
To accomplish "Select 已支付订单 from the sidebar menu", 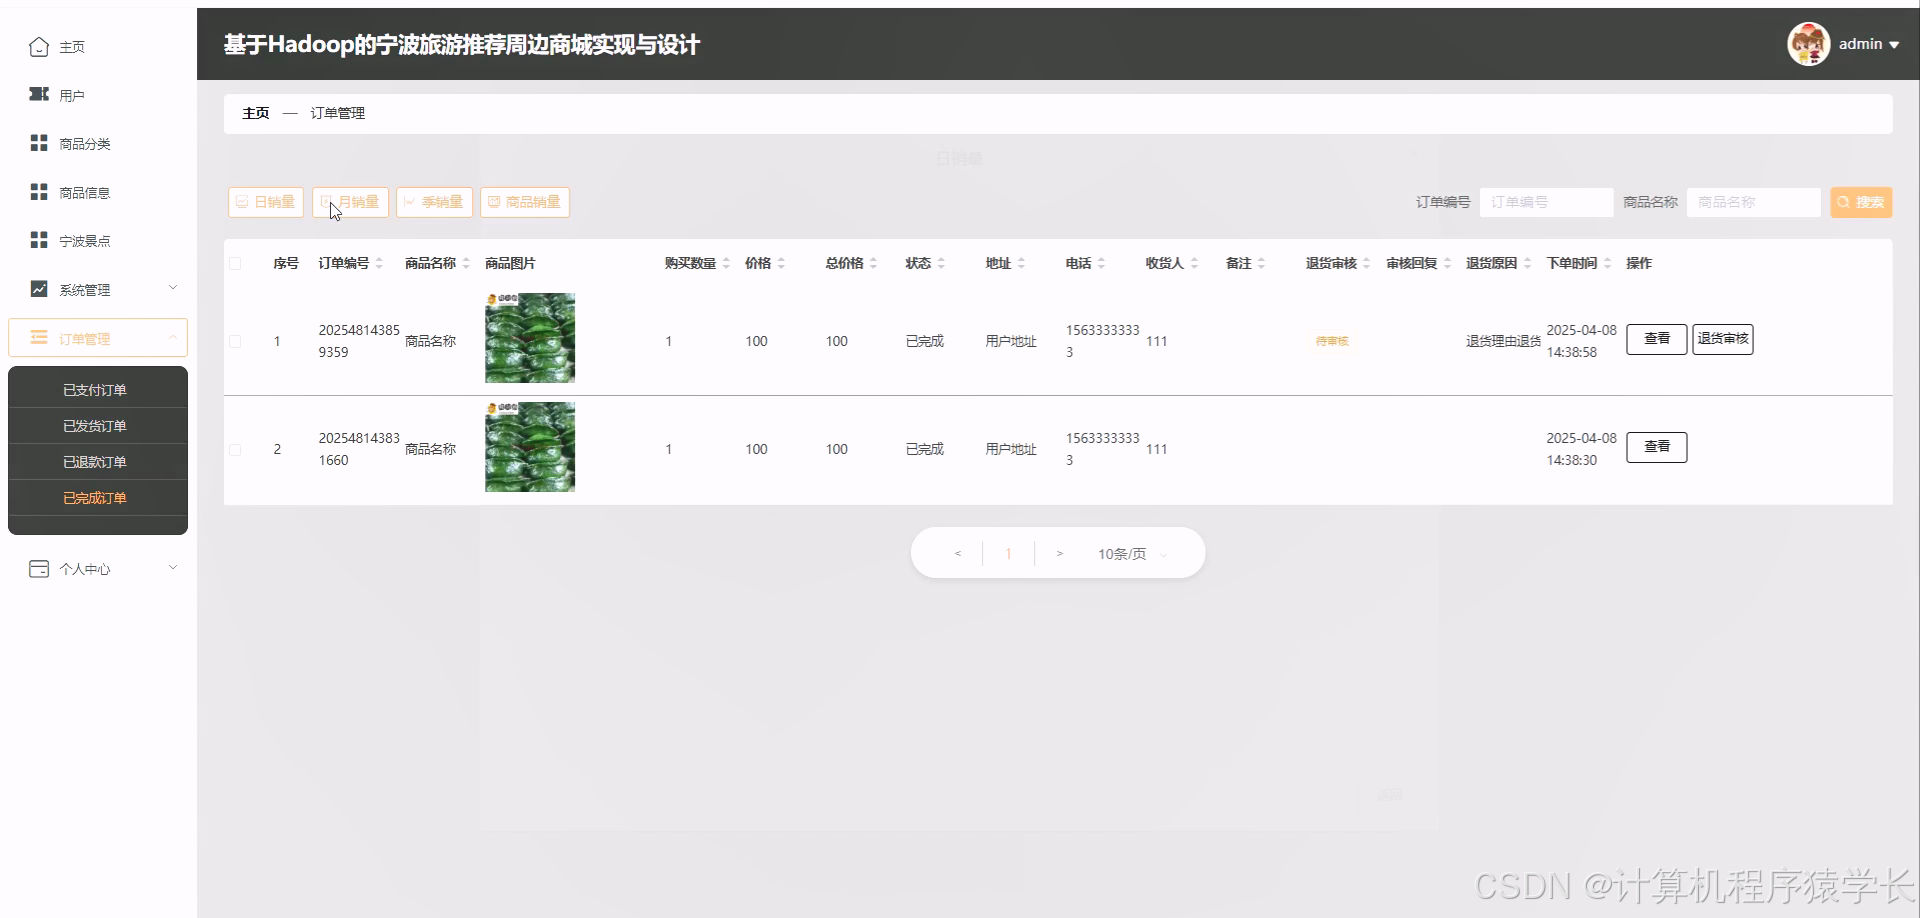I will (95, 389).
